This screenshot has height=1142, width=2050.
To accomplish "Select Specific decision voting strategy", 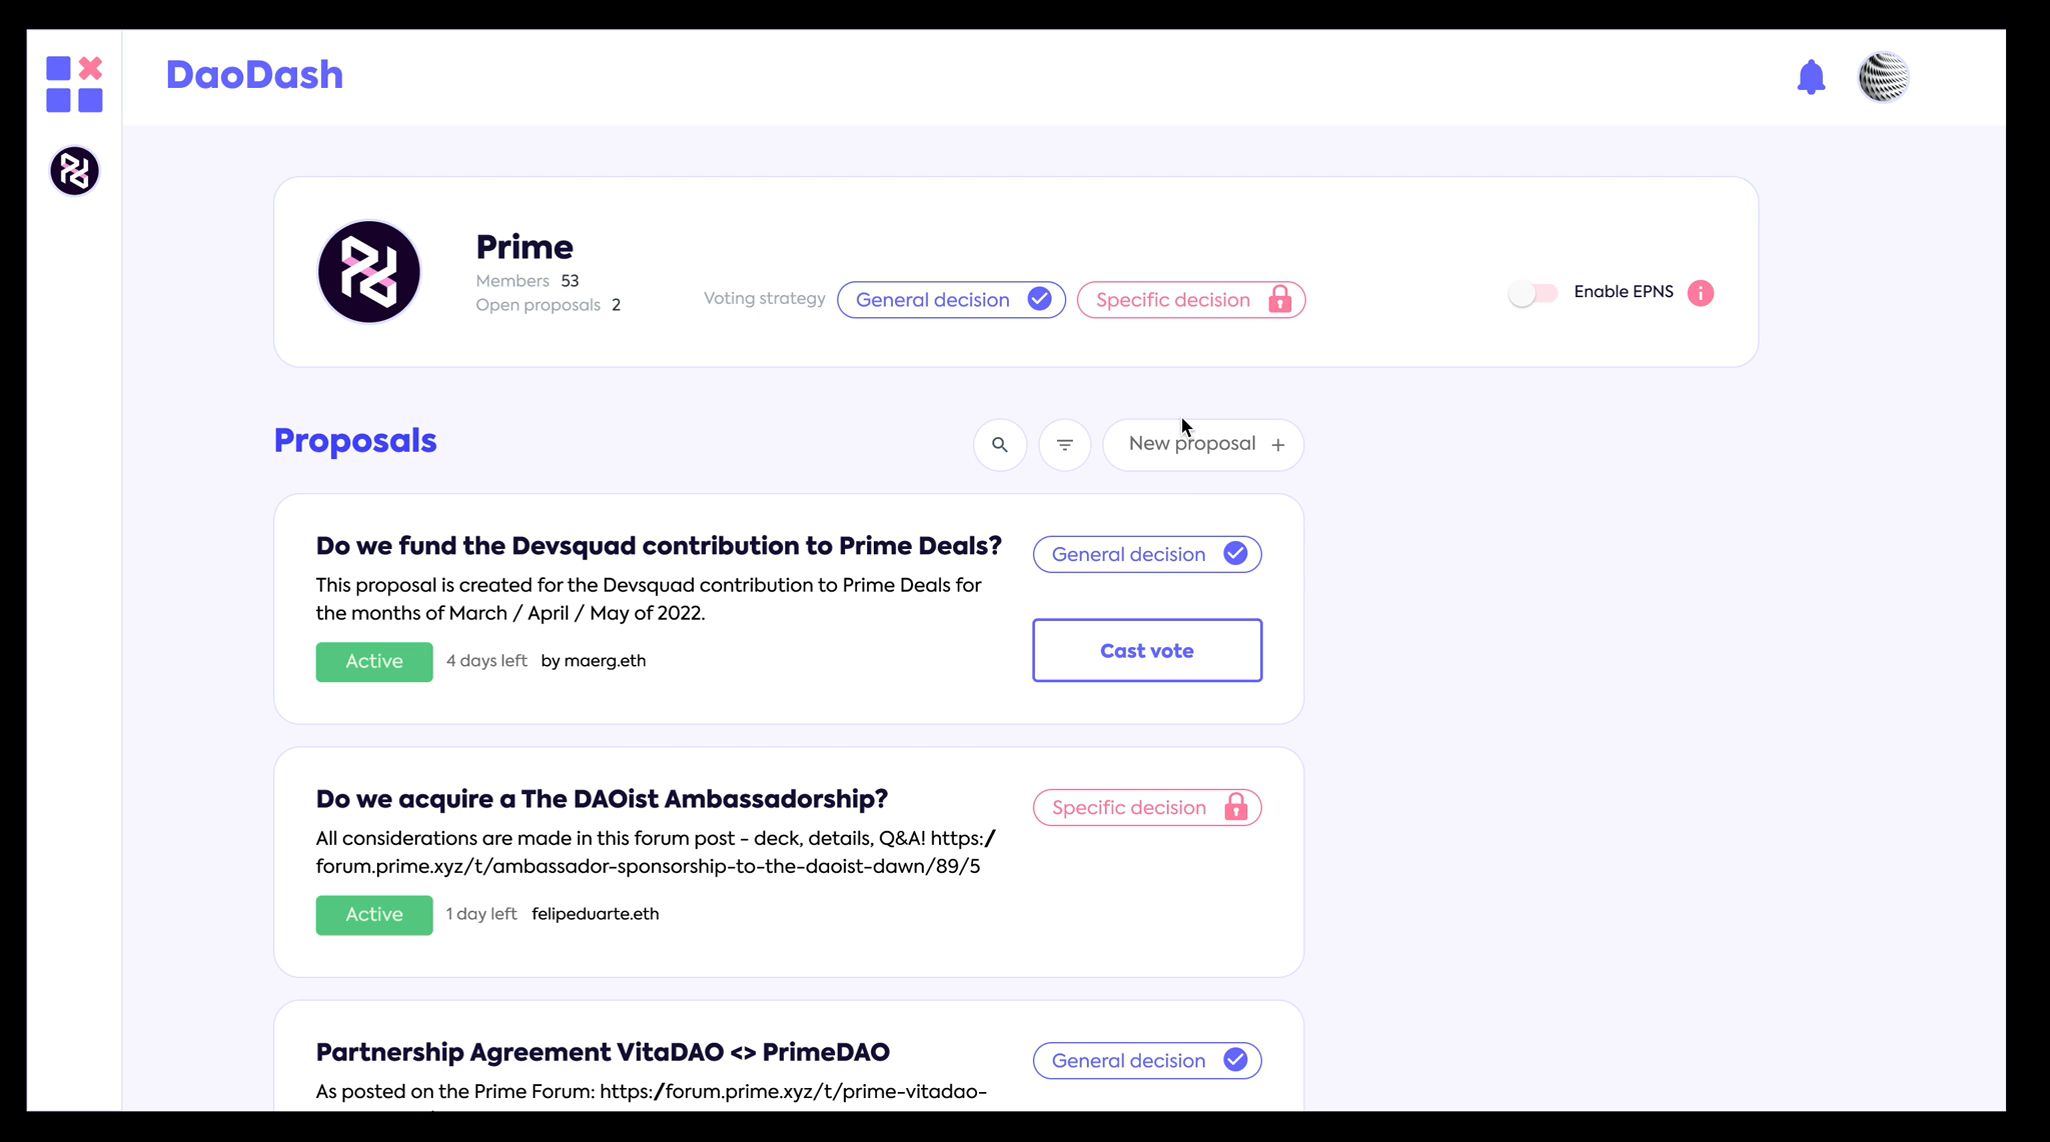I will 1191,300.
